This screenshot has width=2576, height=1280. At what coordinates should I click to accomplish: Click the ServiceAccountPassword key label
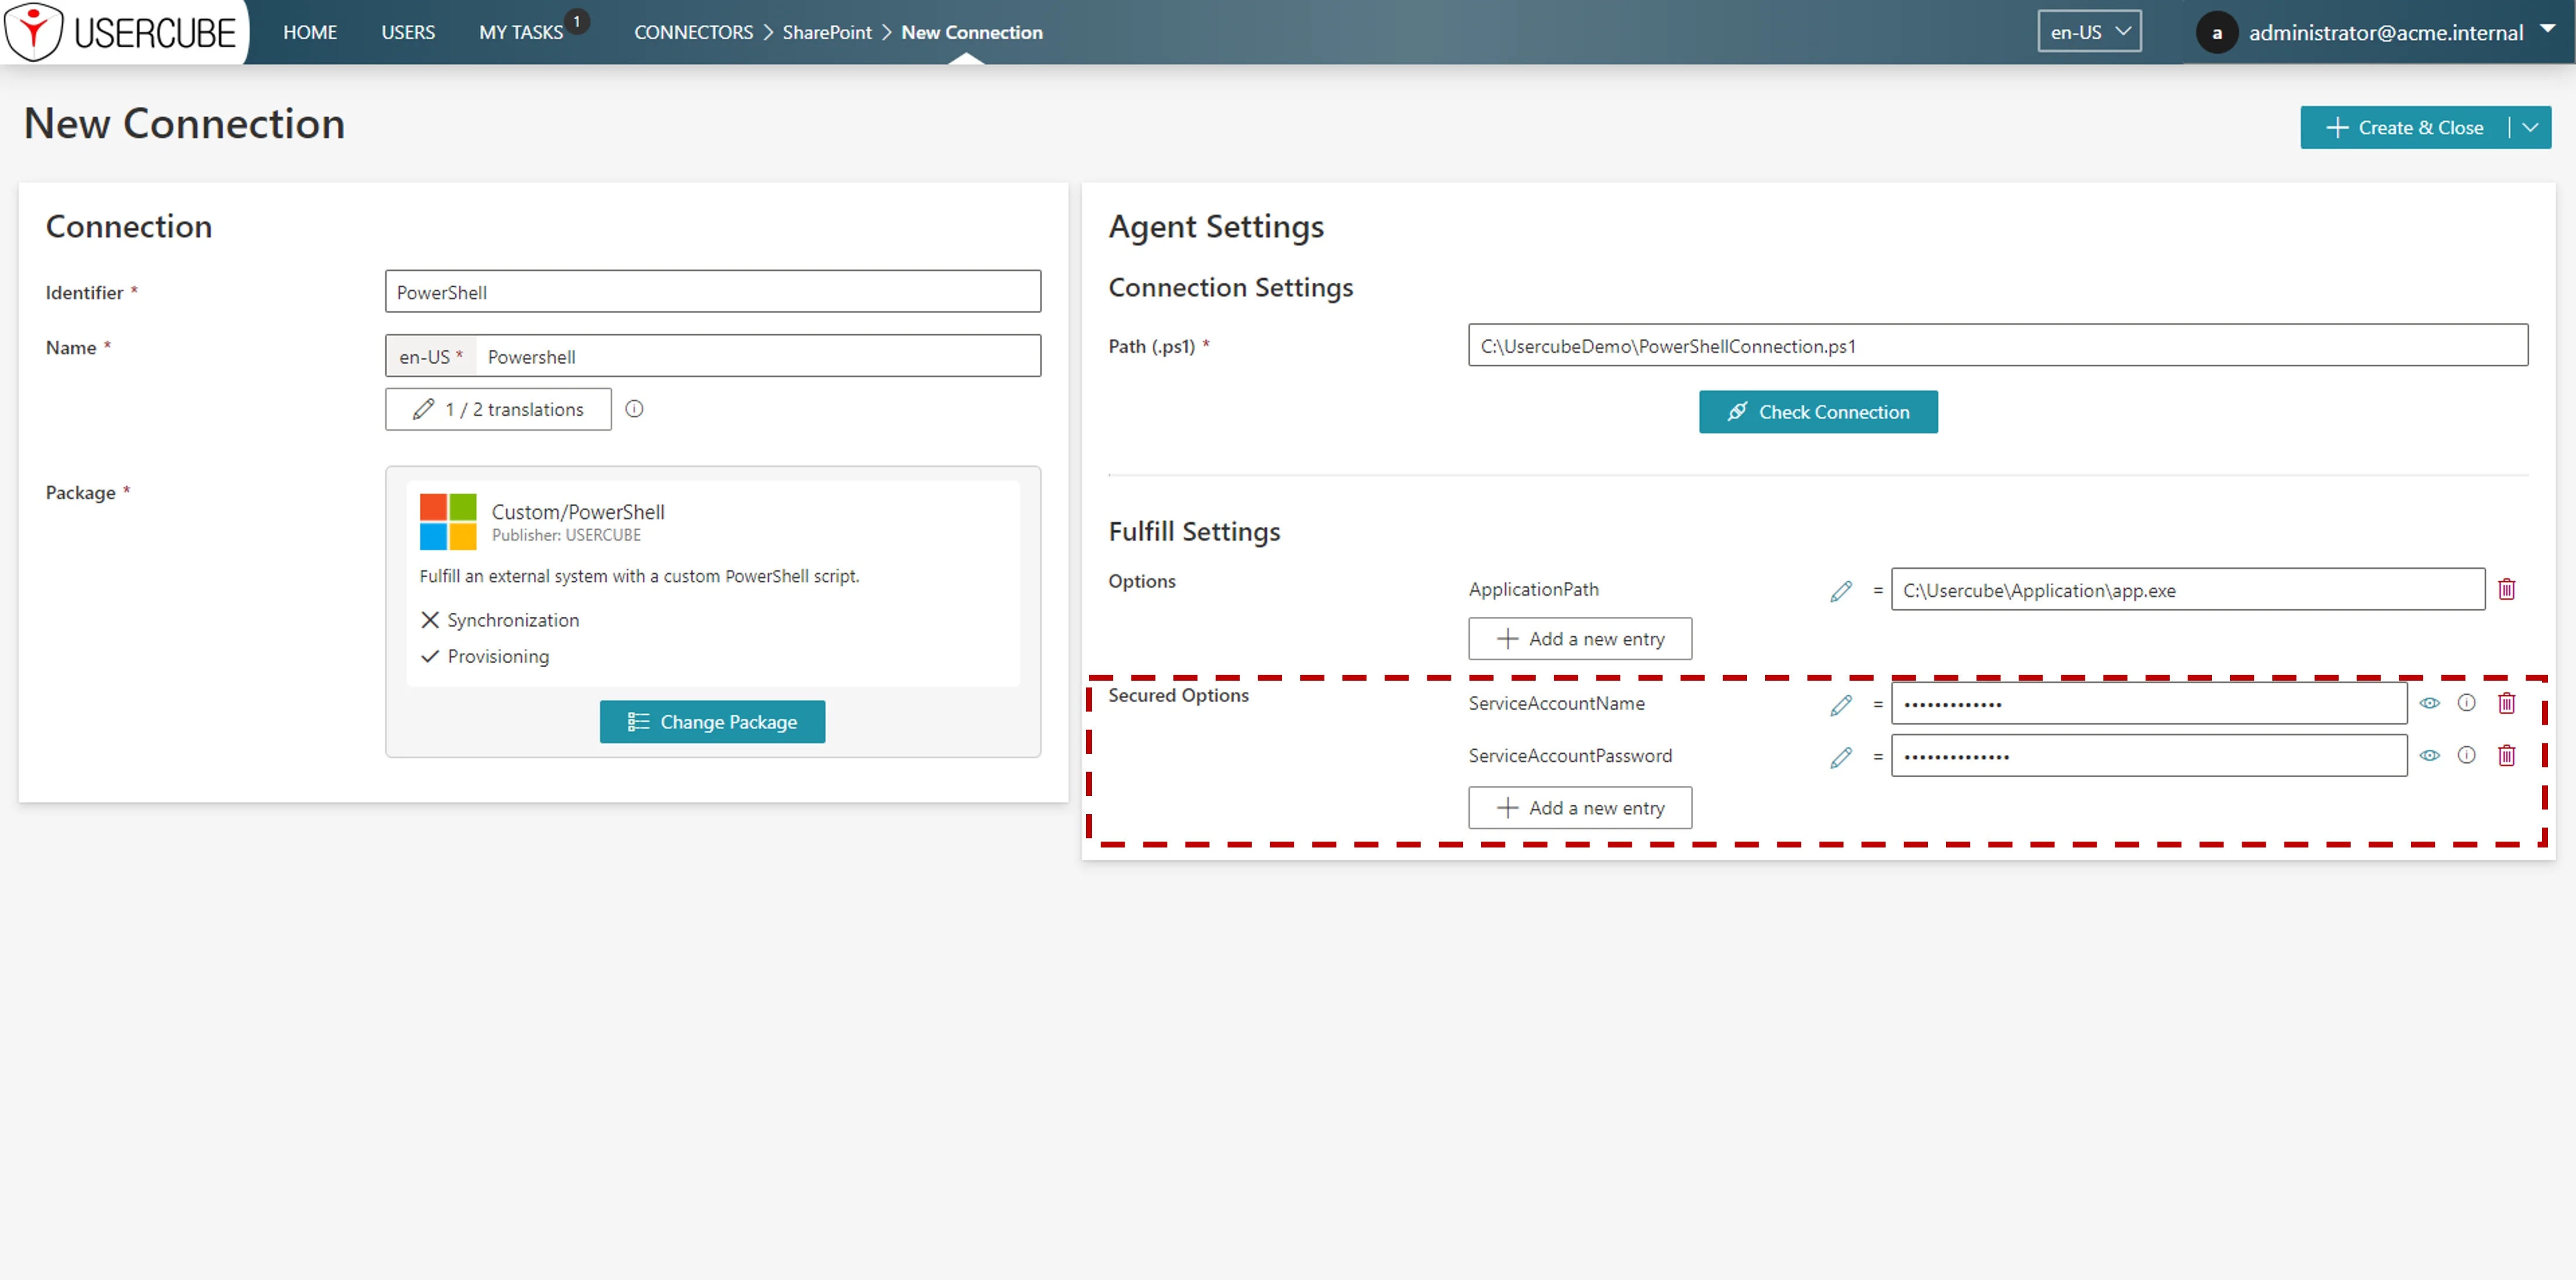(1570, 755)
